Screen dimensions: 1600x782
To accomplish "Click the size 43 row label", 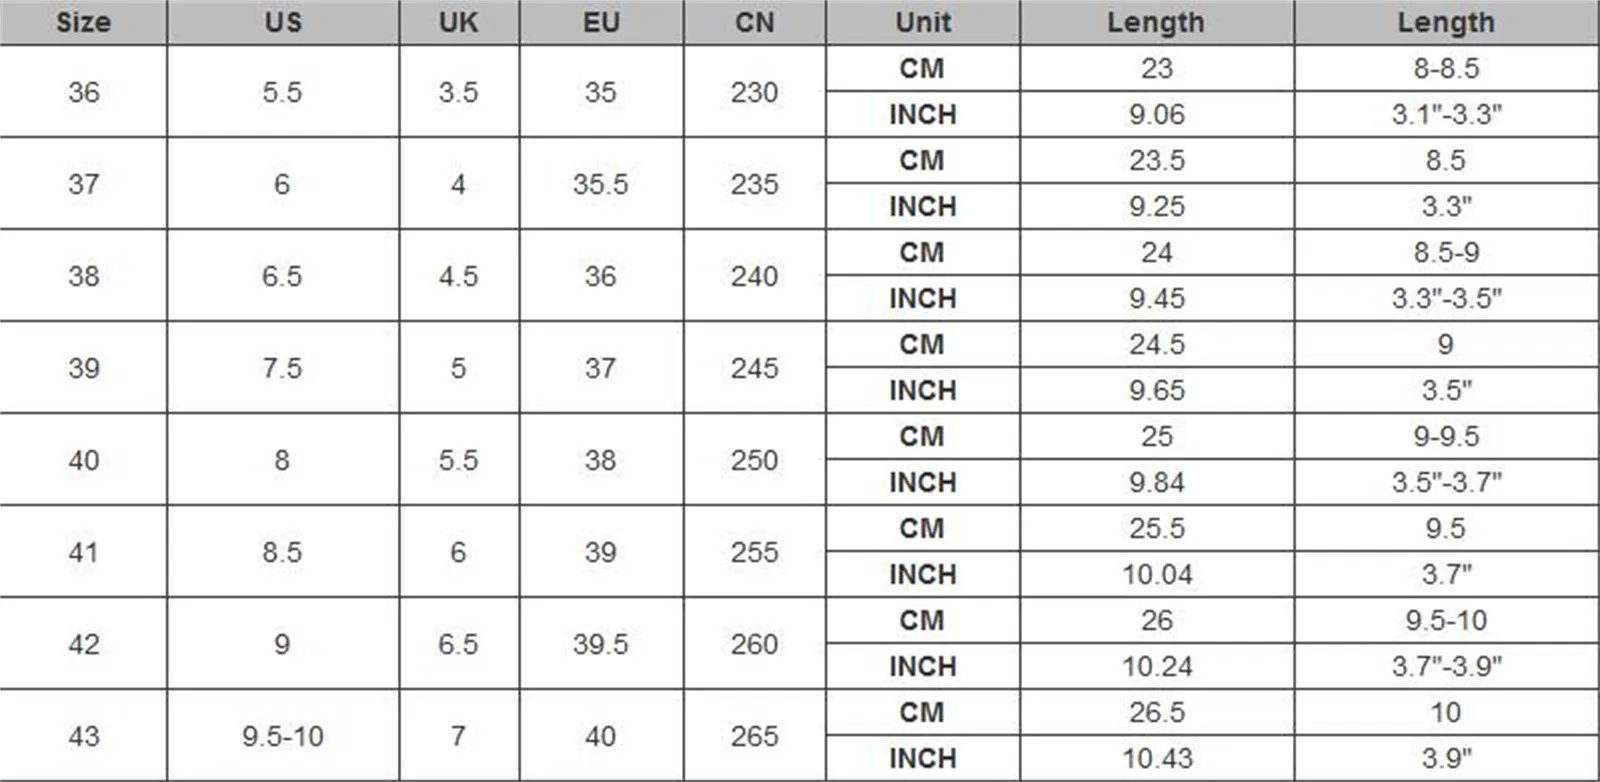I will [84, 736].
